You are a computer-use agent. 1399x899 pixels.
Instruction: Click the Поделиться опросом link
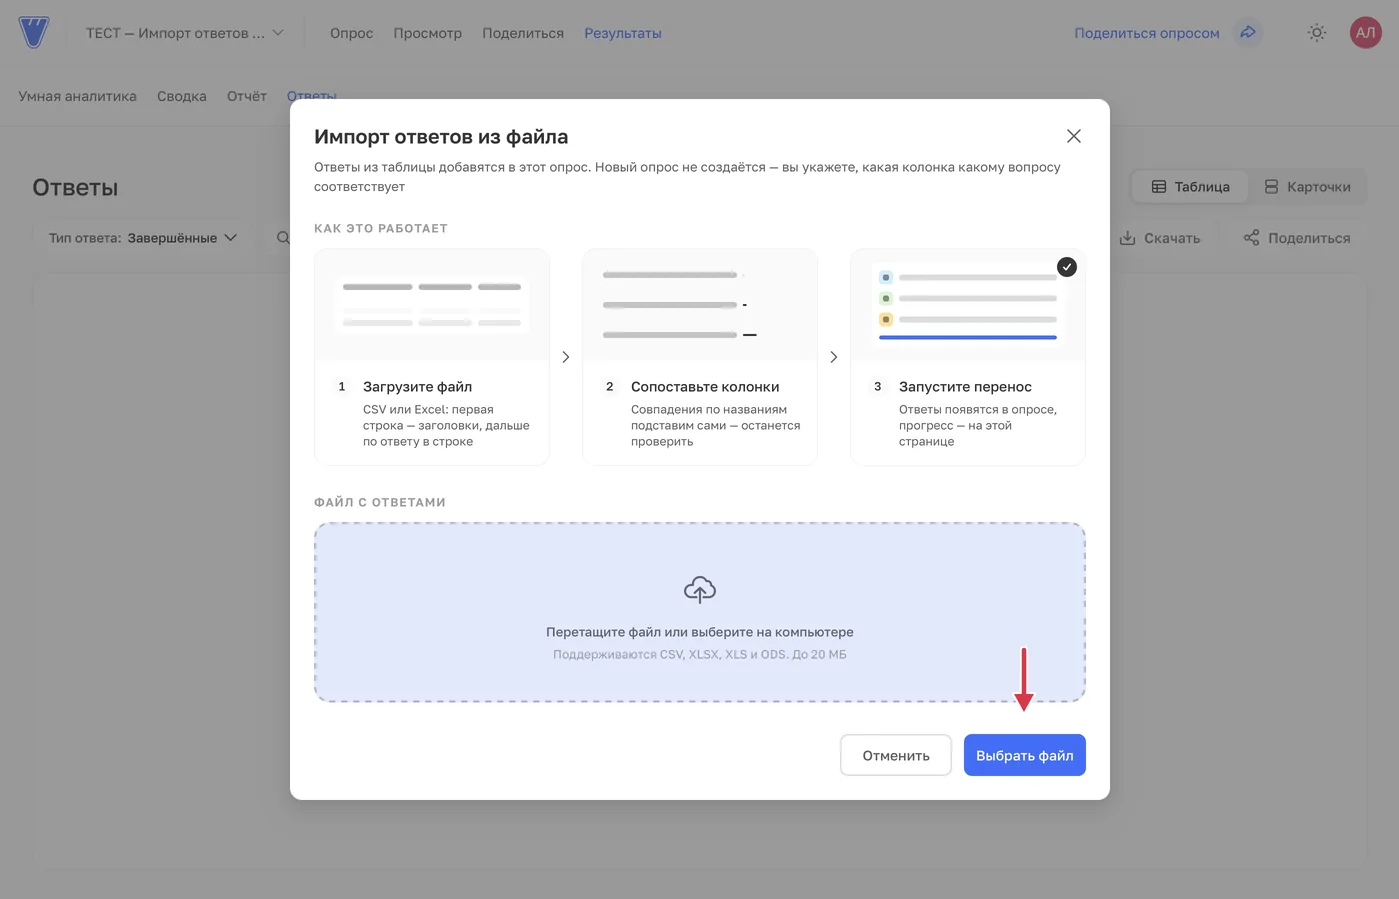tap(1147, 33)
